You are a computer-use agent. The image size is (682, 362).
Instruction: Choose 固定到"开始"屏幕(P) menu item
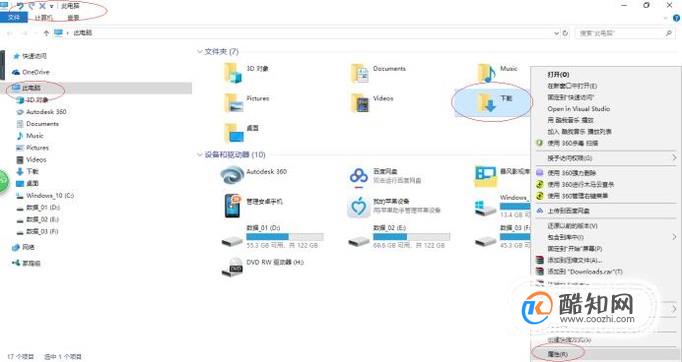click(x=575, y=248)
